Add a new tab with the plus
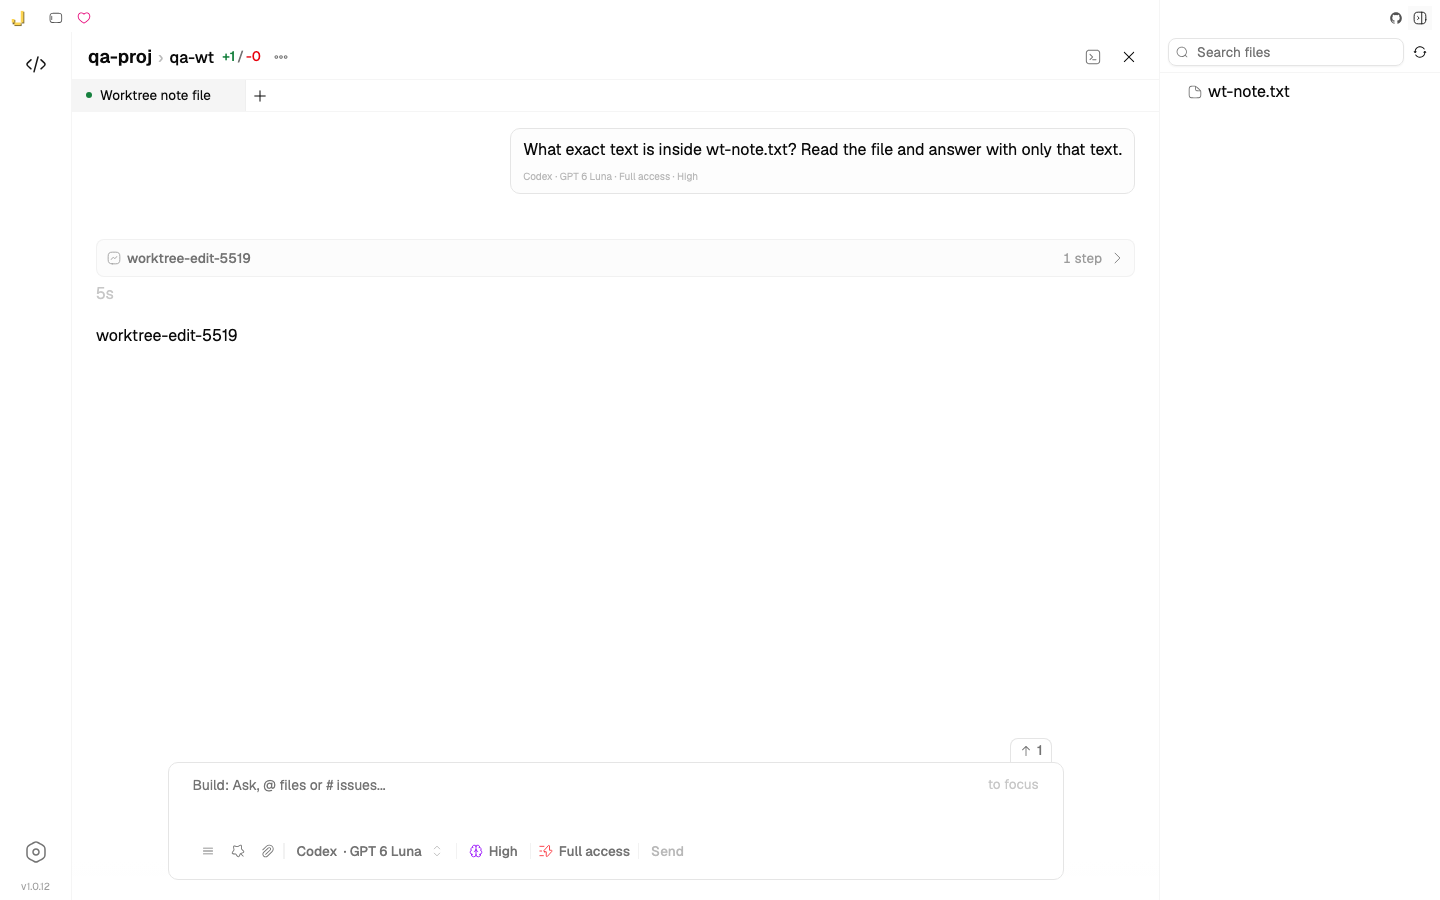Image resolution: width=1440 pixels, height=900 pixels. pos(260,96)
